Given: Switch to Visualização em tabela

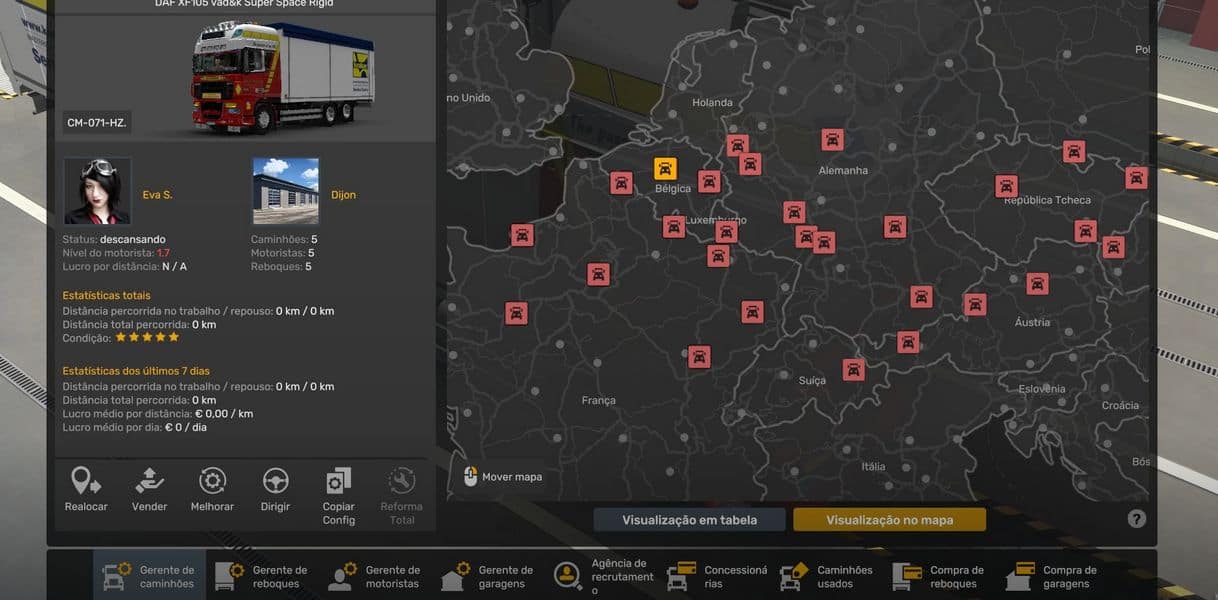Looking at the screenshot, I should [x=689, y=520].
